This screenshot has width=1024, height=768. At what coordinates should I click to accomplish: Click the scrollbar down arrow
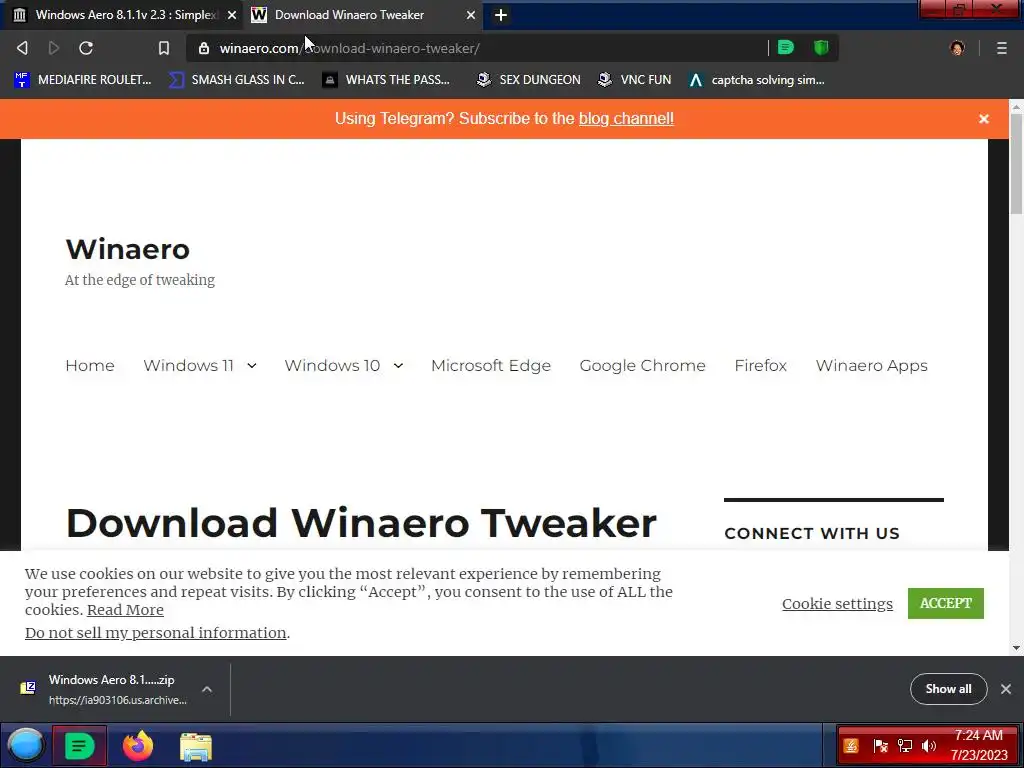pyautogui.click(x=1016, y=648)
